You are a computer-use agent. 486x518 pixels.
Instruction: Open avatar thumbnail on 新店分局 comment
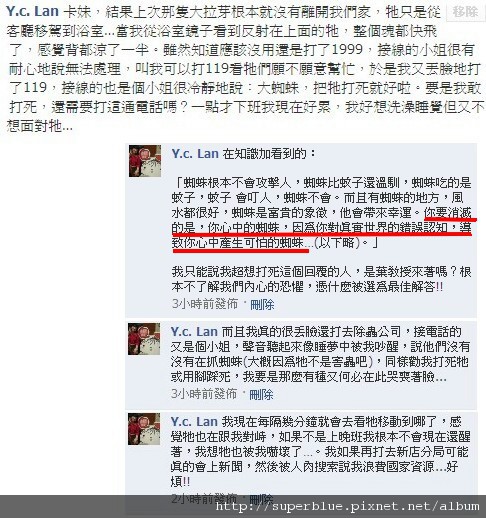coord(144,429)
